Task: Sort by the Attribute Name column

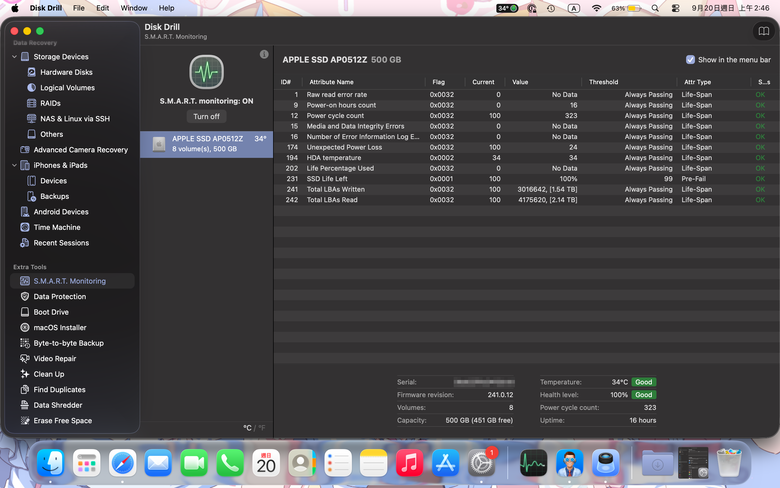Action: pos(331,82)
